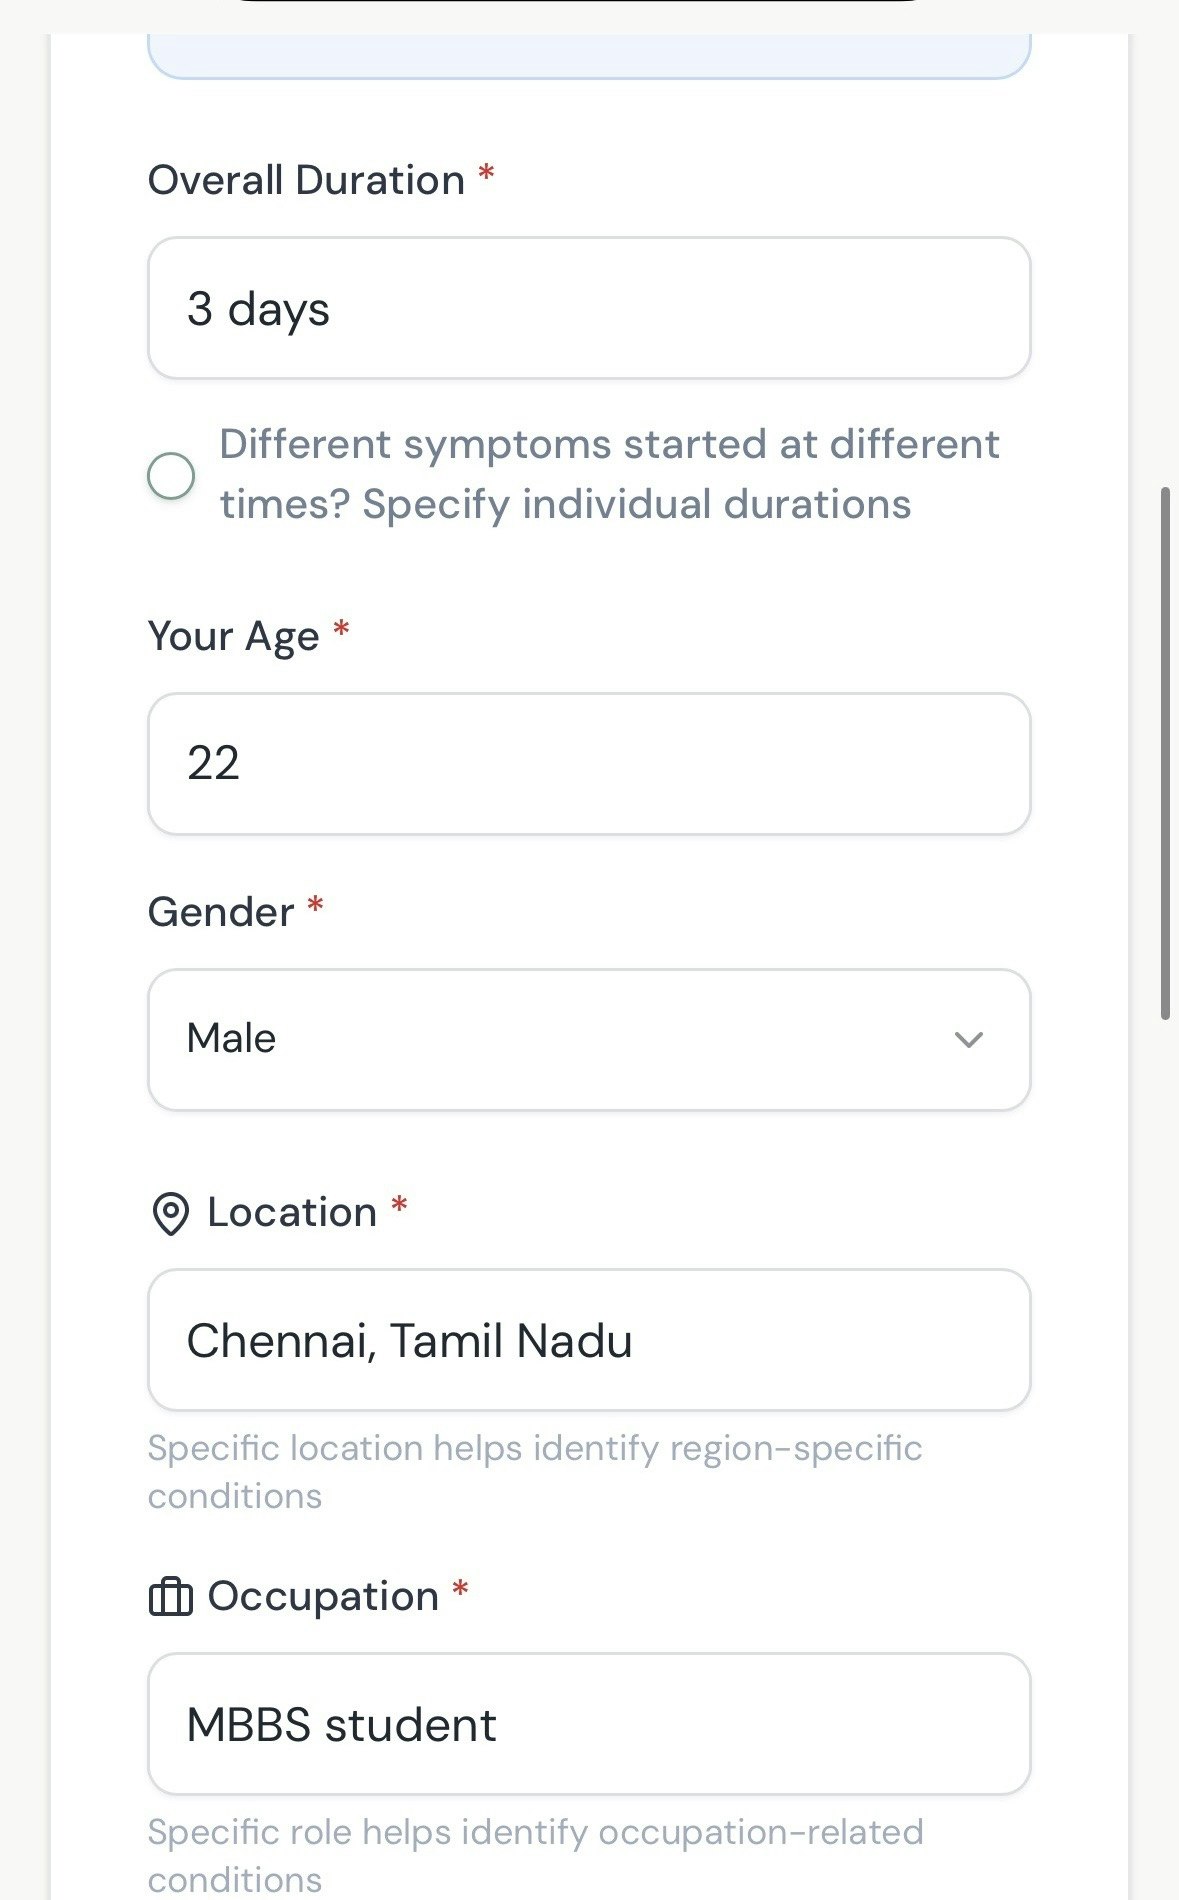Viewport: 1179px width, 1900px height.
Task: Click the 'Gender' field label
Action: point(221,912)
